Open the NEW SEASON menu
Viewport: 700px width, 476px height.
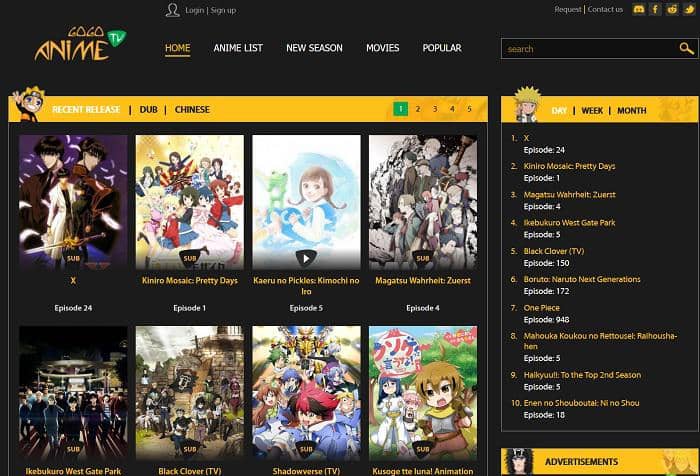click(x=314, y=48)
